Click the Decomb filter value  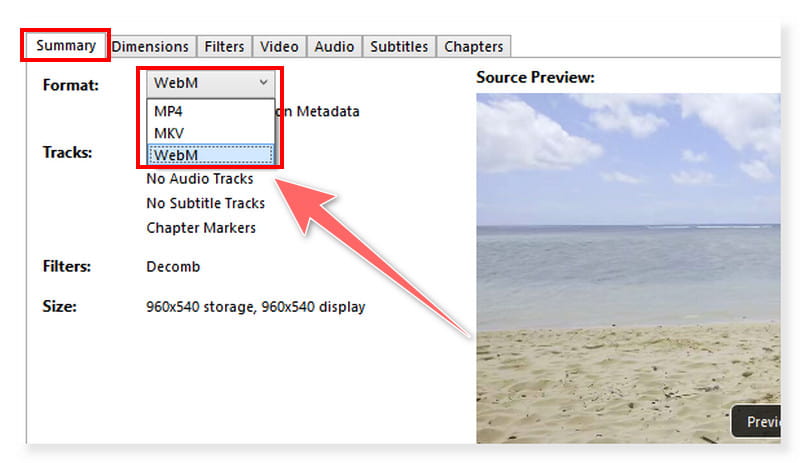(x=173, y=267)
